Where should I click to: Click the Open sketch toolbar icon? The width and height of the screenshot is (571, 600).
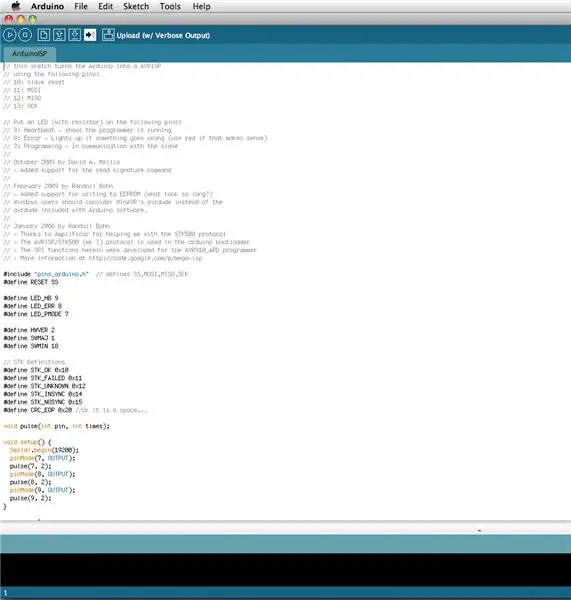tap(59, 35)
